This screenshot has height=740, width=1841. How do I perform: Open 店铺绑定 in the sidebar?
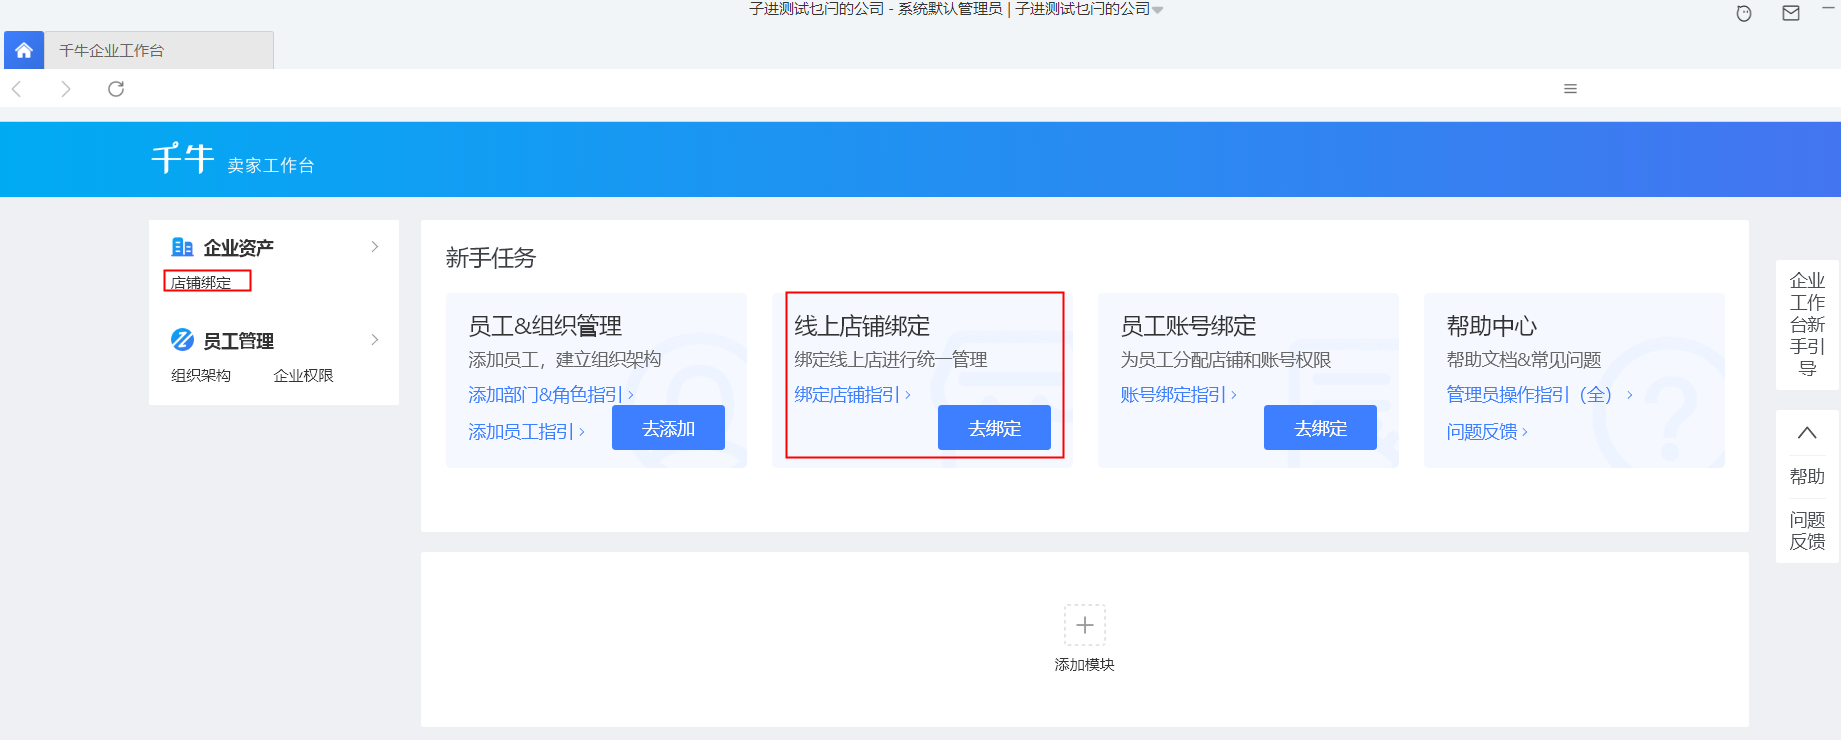point(201,283)
